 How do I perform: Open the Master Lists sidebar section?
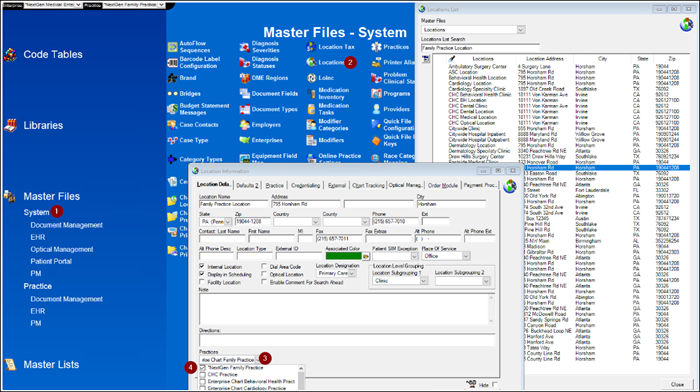(x=51, y=365)
